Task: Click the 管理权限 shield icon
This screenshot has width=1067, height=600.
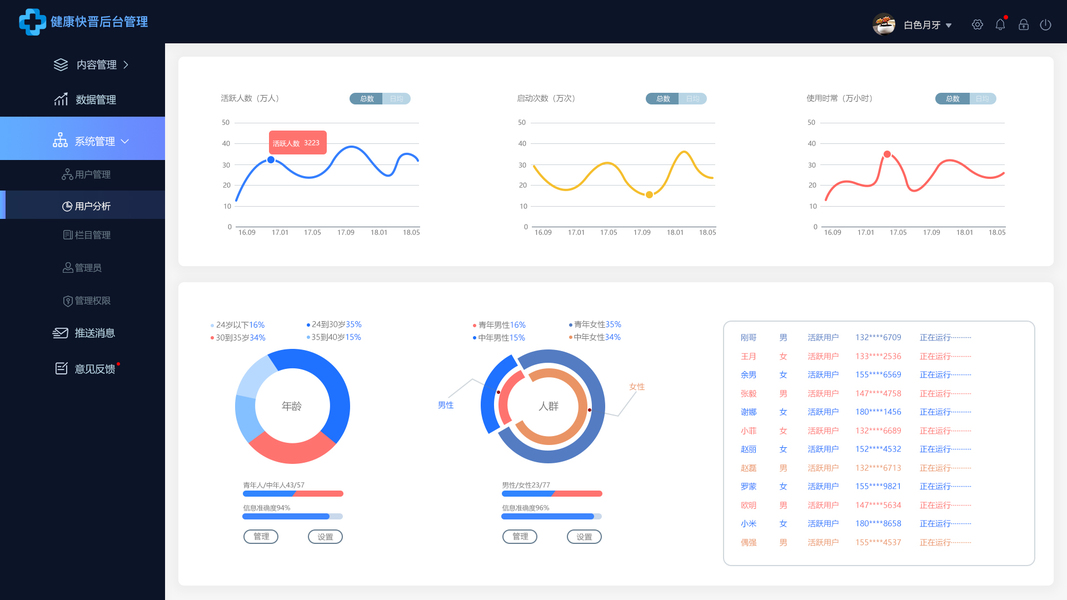Action: (67, 301)
